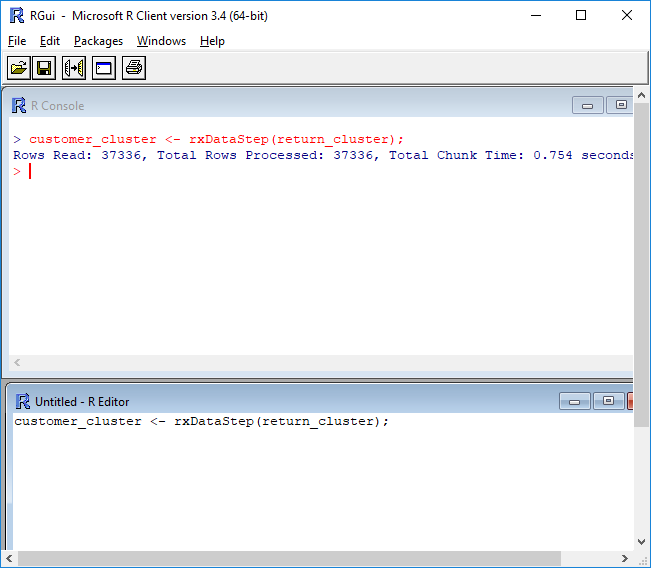Open the Help menu

212,41
